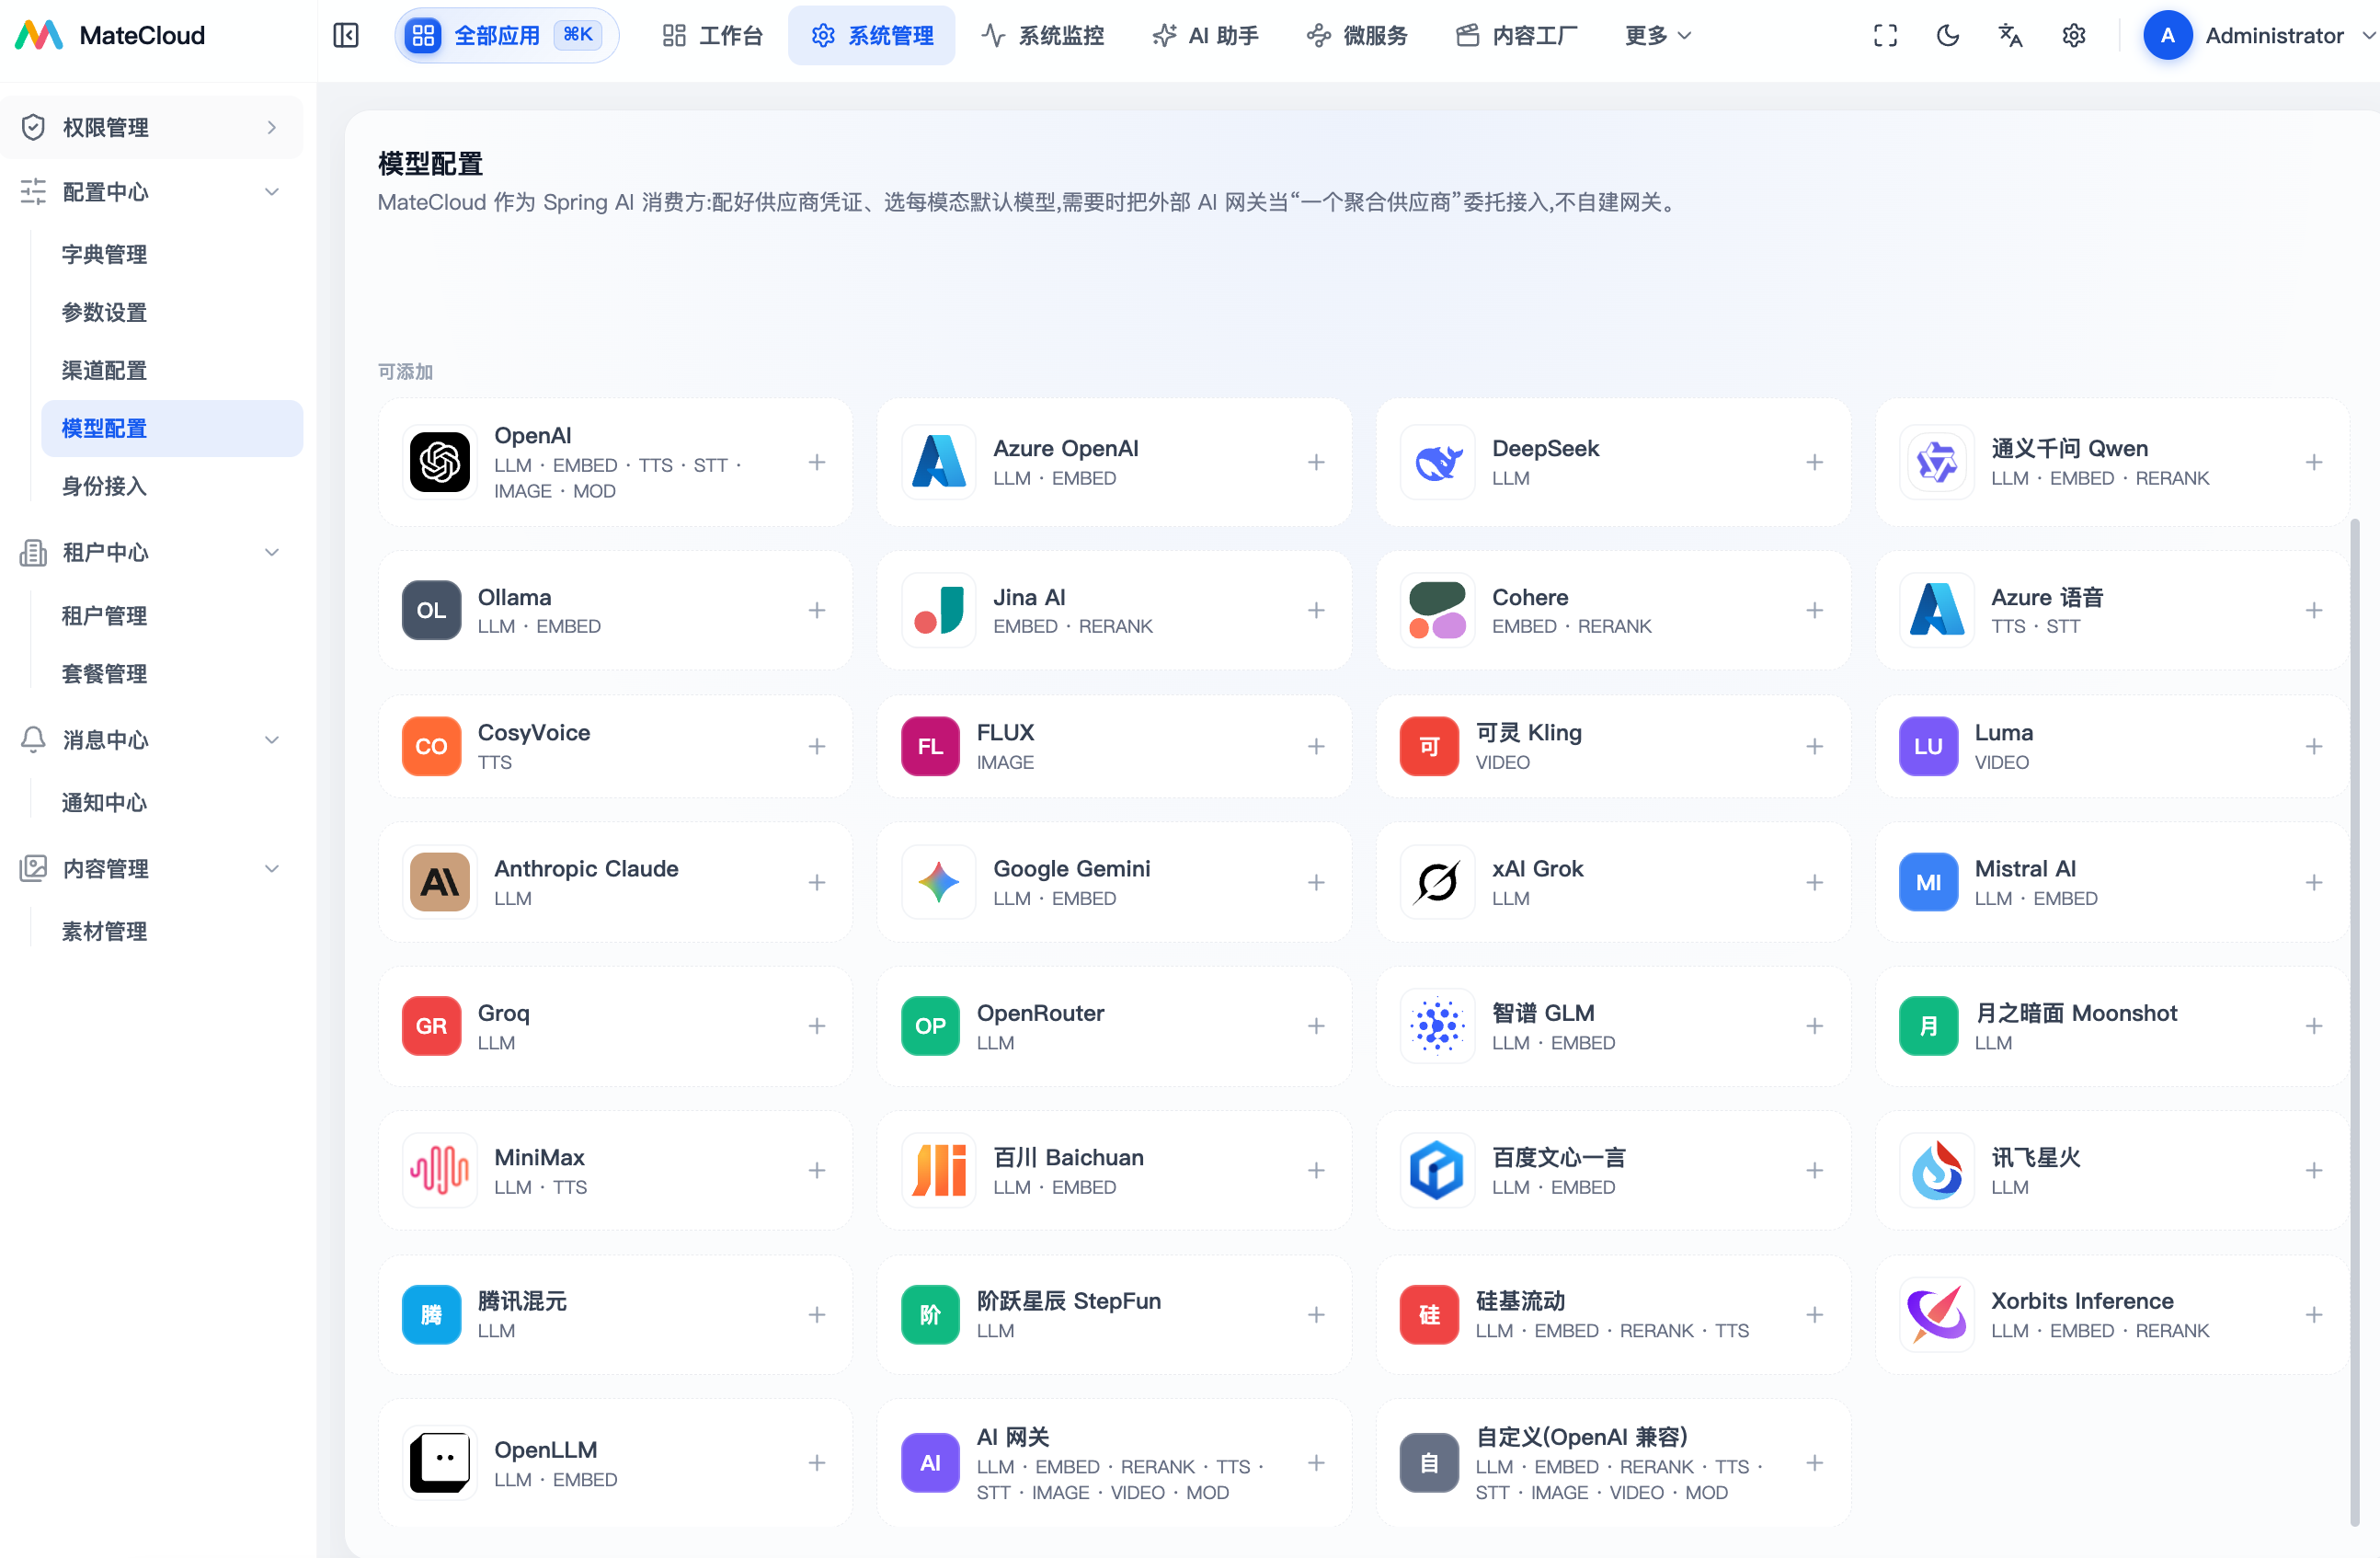Switch to the AI 助手 tab

click(1205, 36)
